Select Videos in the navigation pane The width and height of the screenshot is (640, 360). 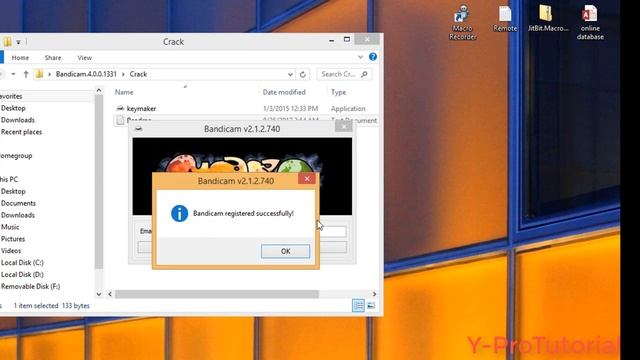click(x=11, y=251)
